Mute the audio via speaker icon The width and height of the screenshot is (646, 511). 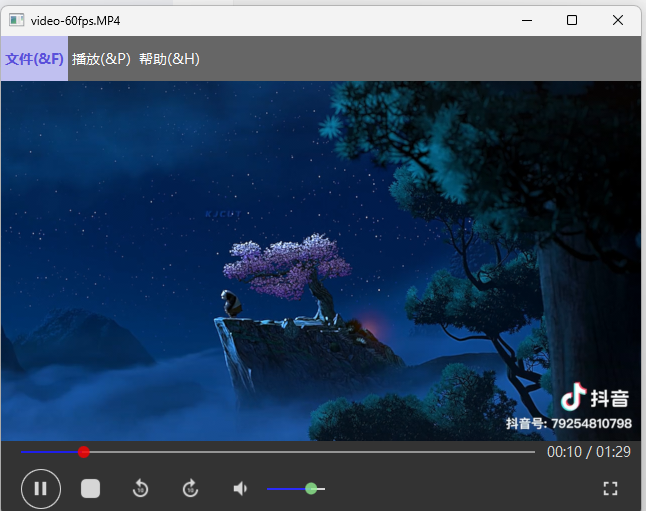click(x=240, y=489)
